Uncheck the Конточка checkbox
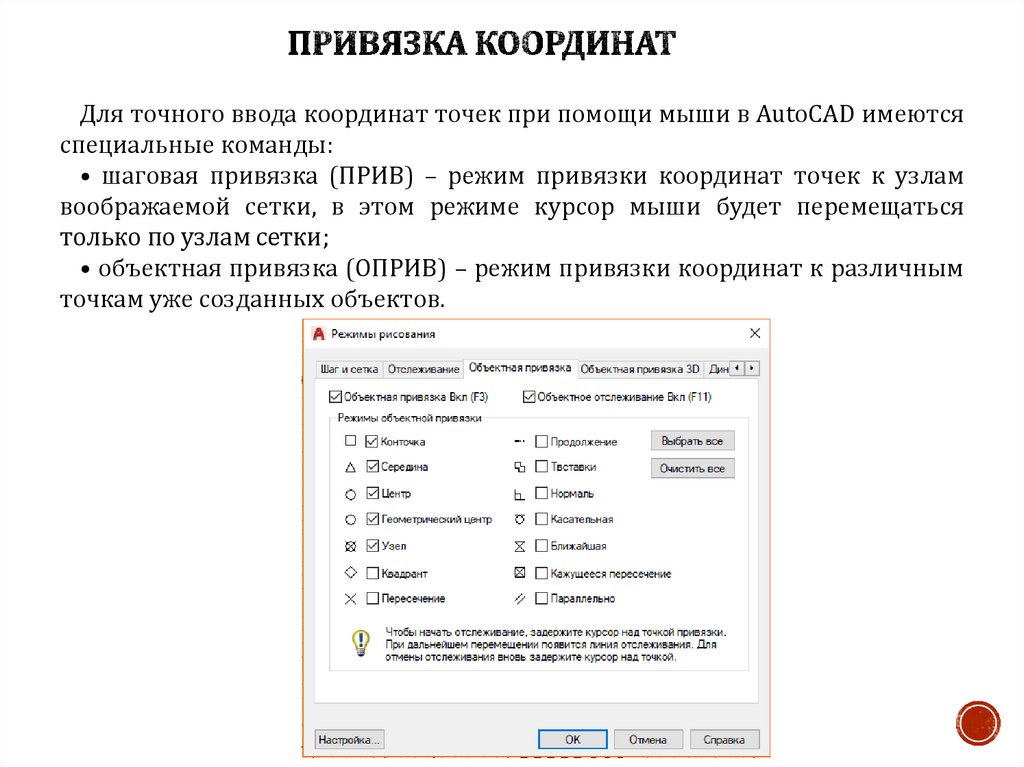 372,441
